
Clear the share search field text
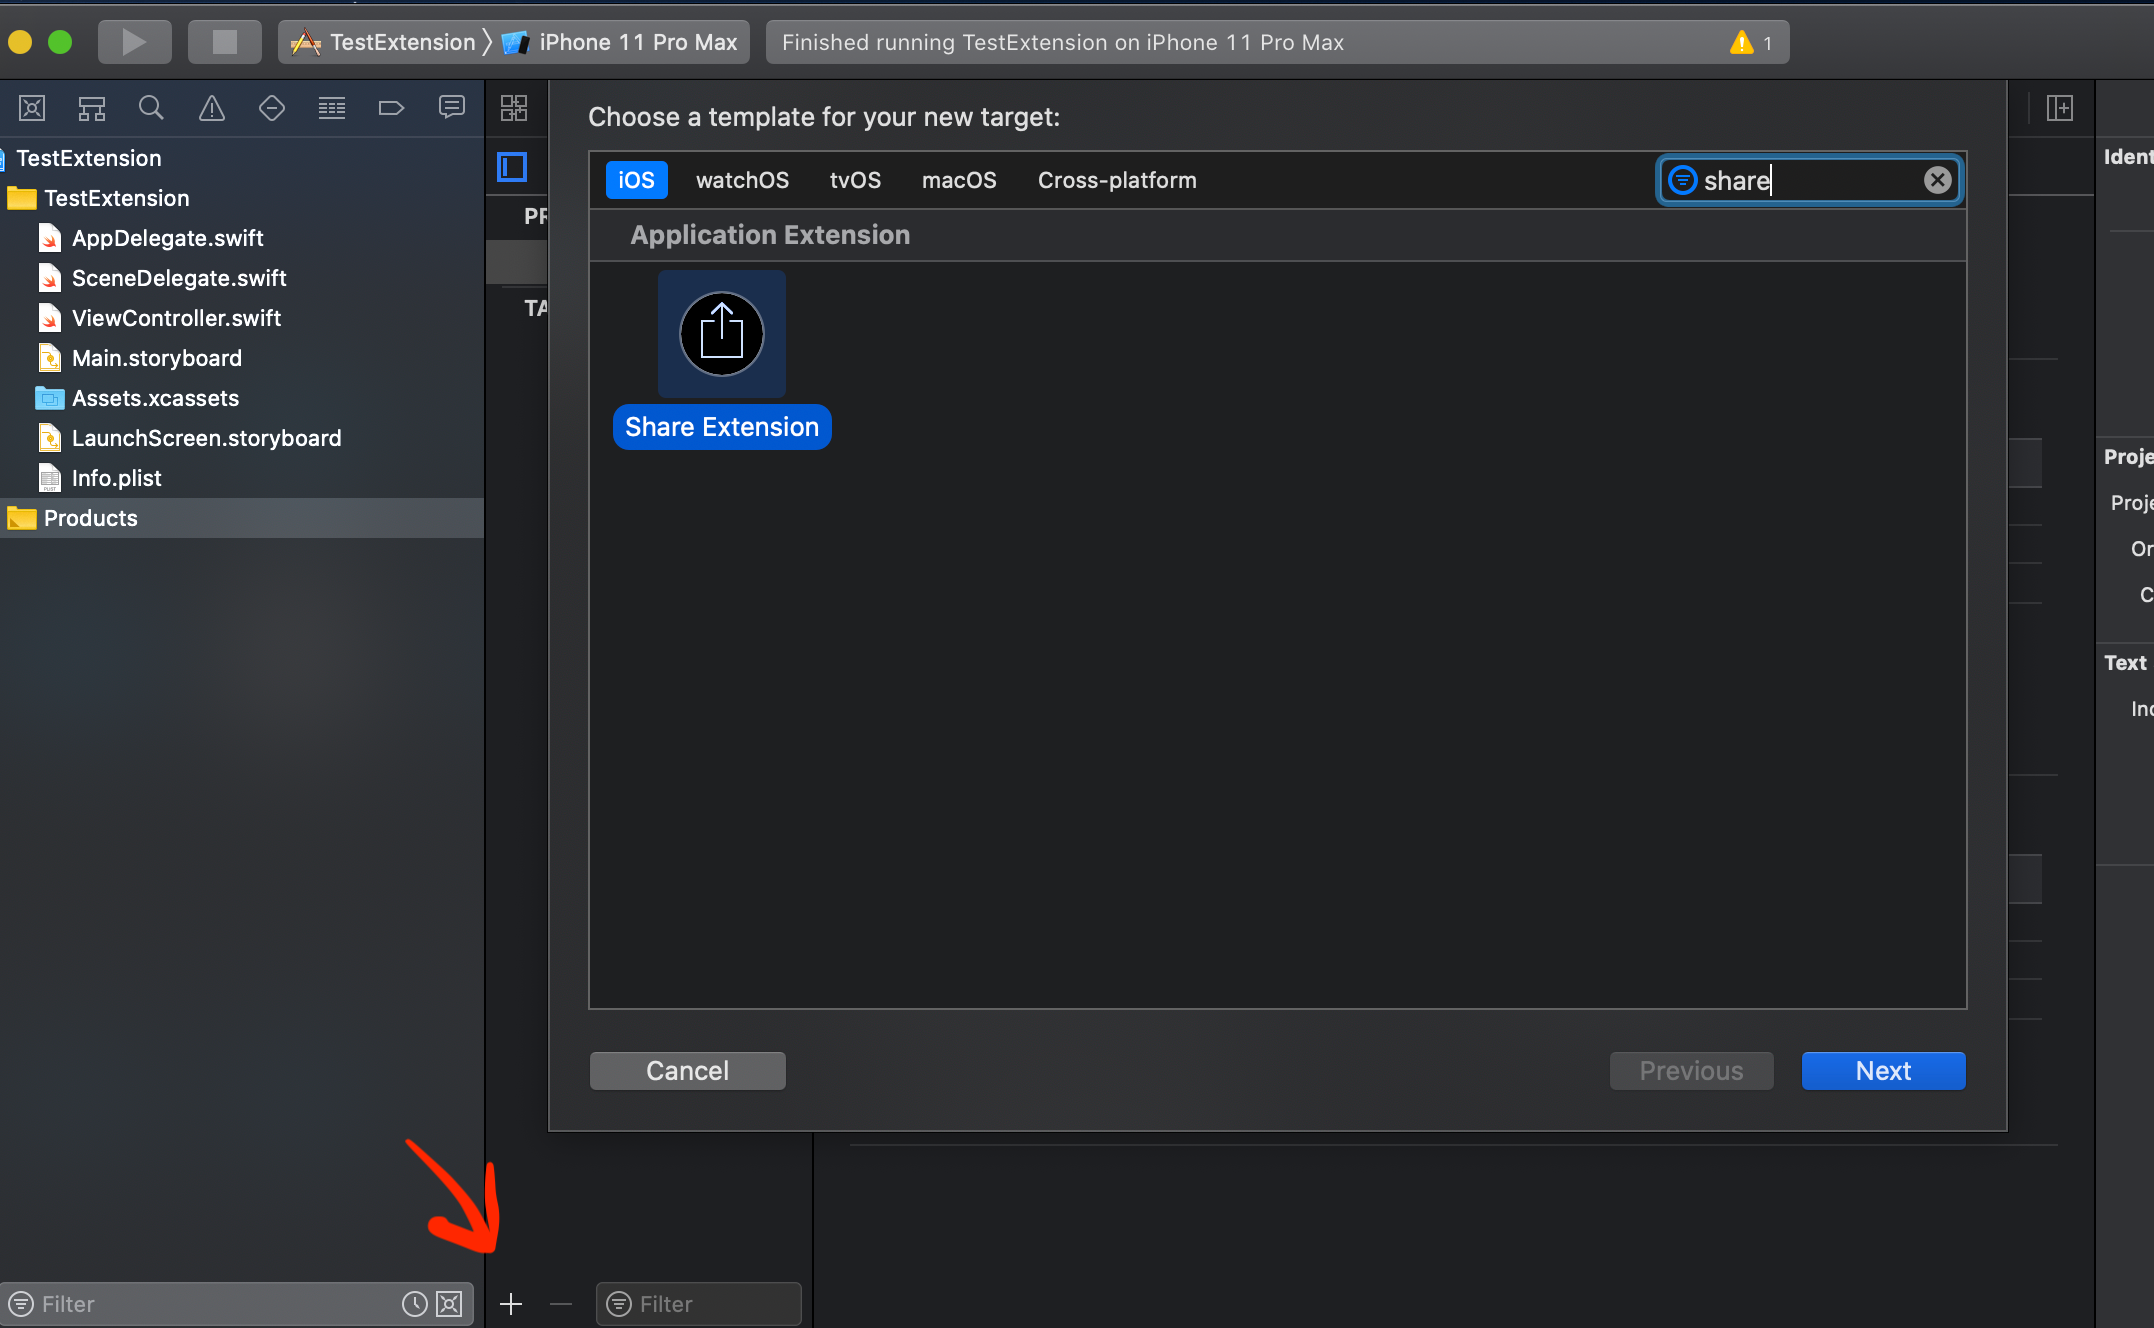click(x=1937, y=180)
